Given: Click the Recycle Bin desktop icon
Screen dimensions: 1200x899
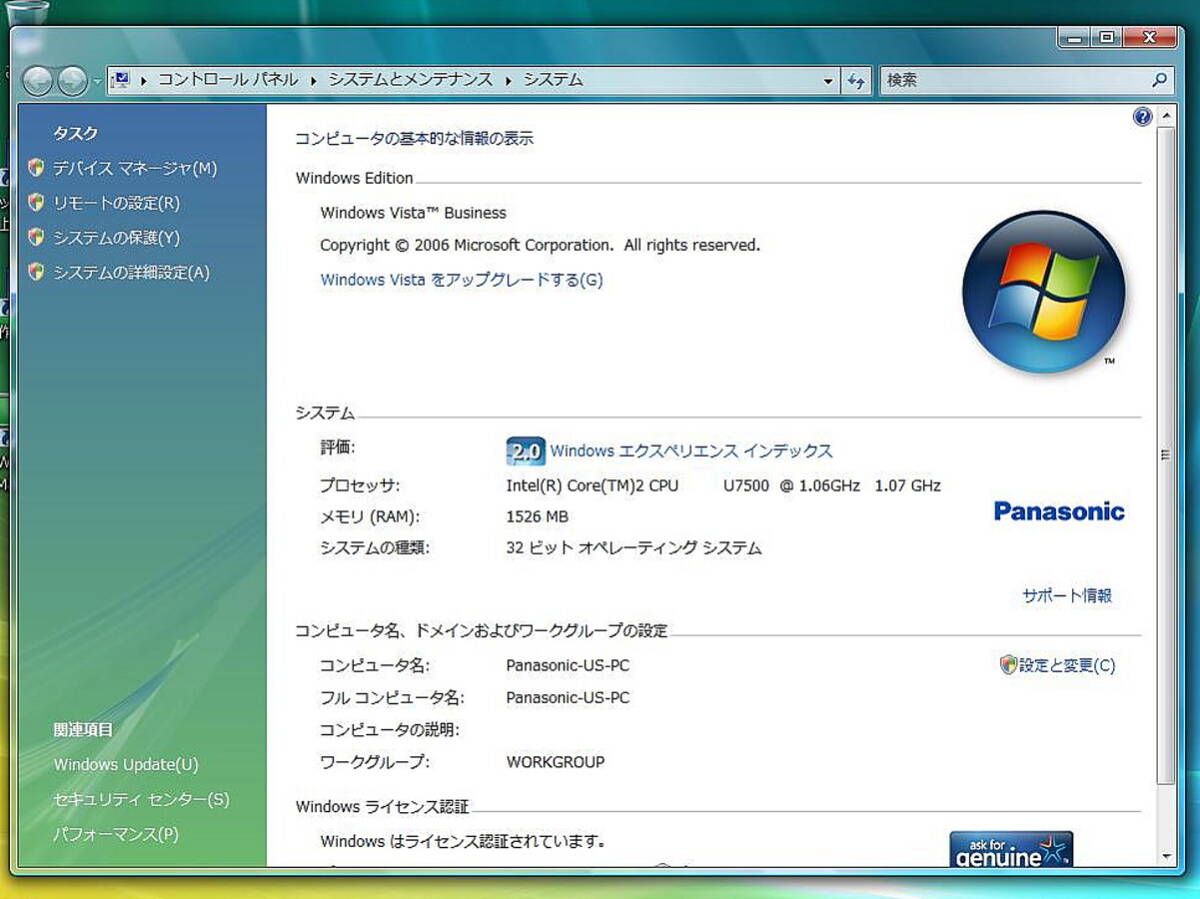Looking at the screenshot, I should (x=28, y=11).
